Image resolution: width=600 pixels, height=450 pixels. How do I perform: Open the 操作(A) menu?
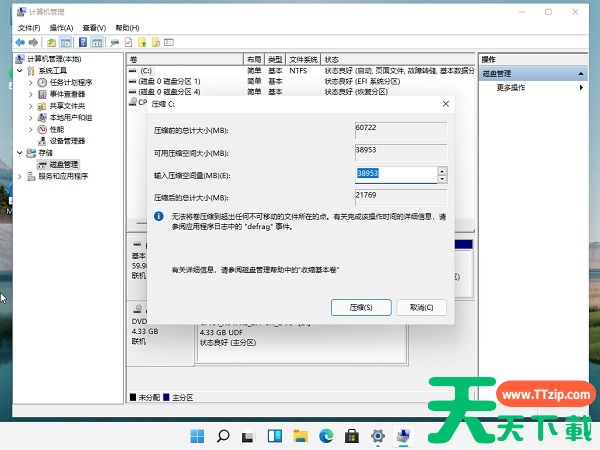pos(61,28)
